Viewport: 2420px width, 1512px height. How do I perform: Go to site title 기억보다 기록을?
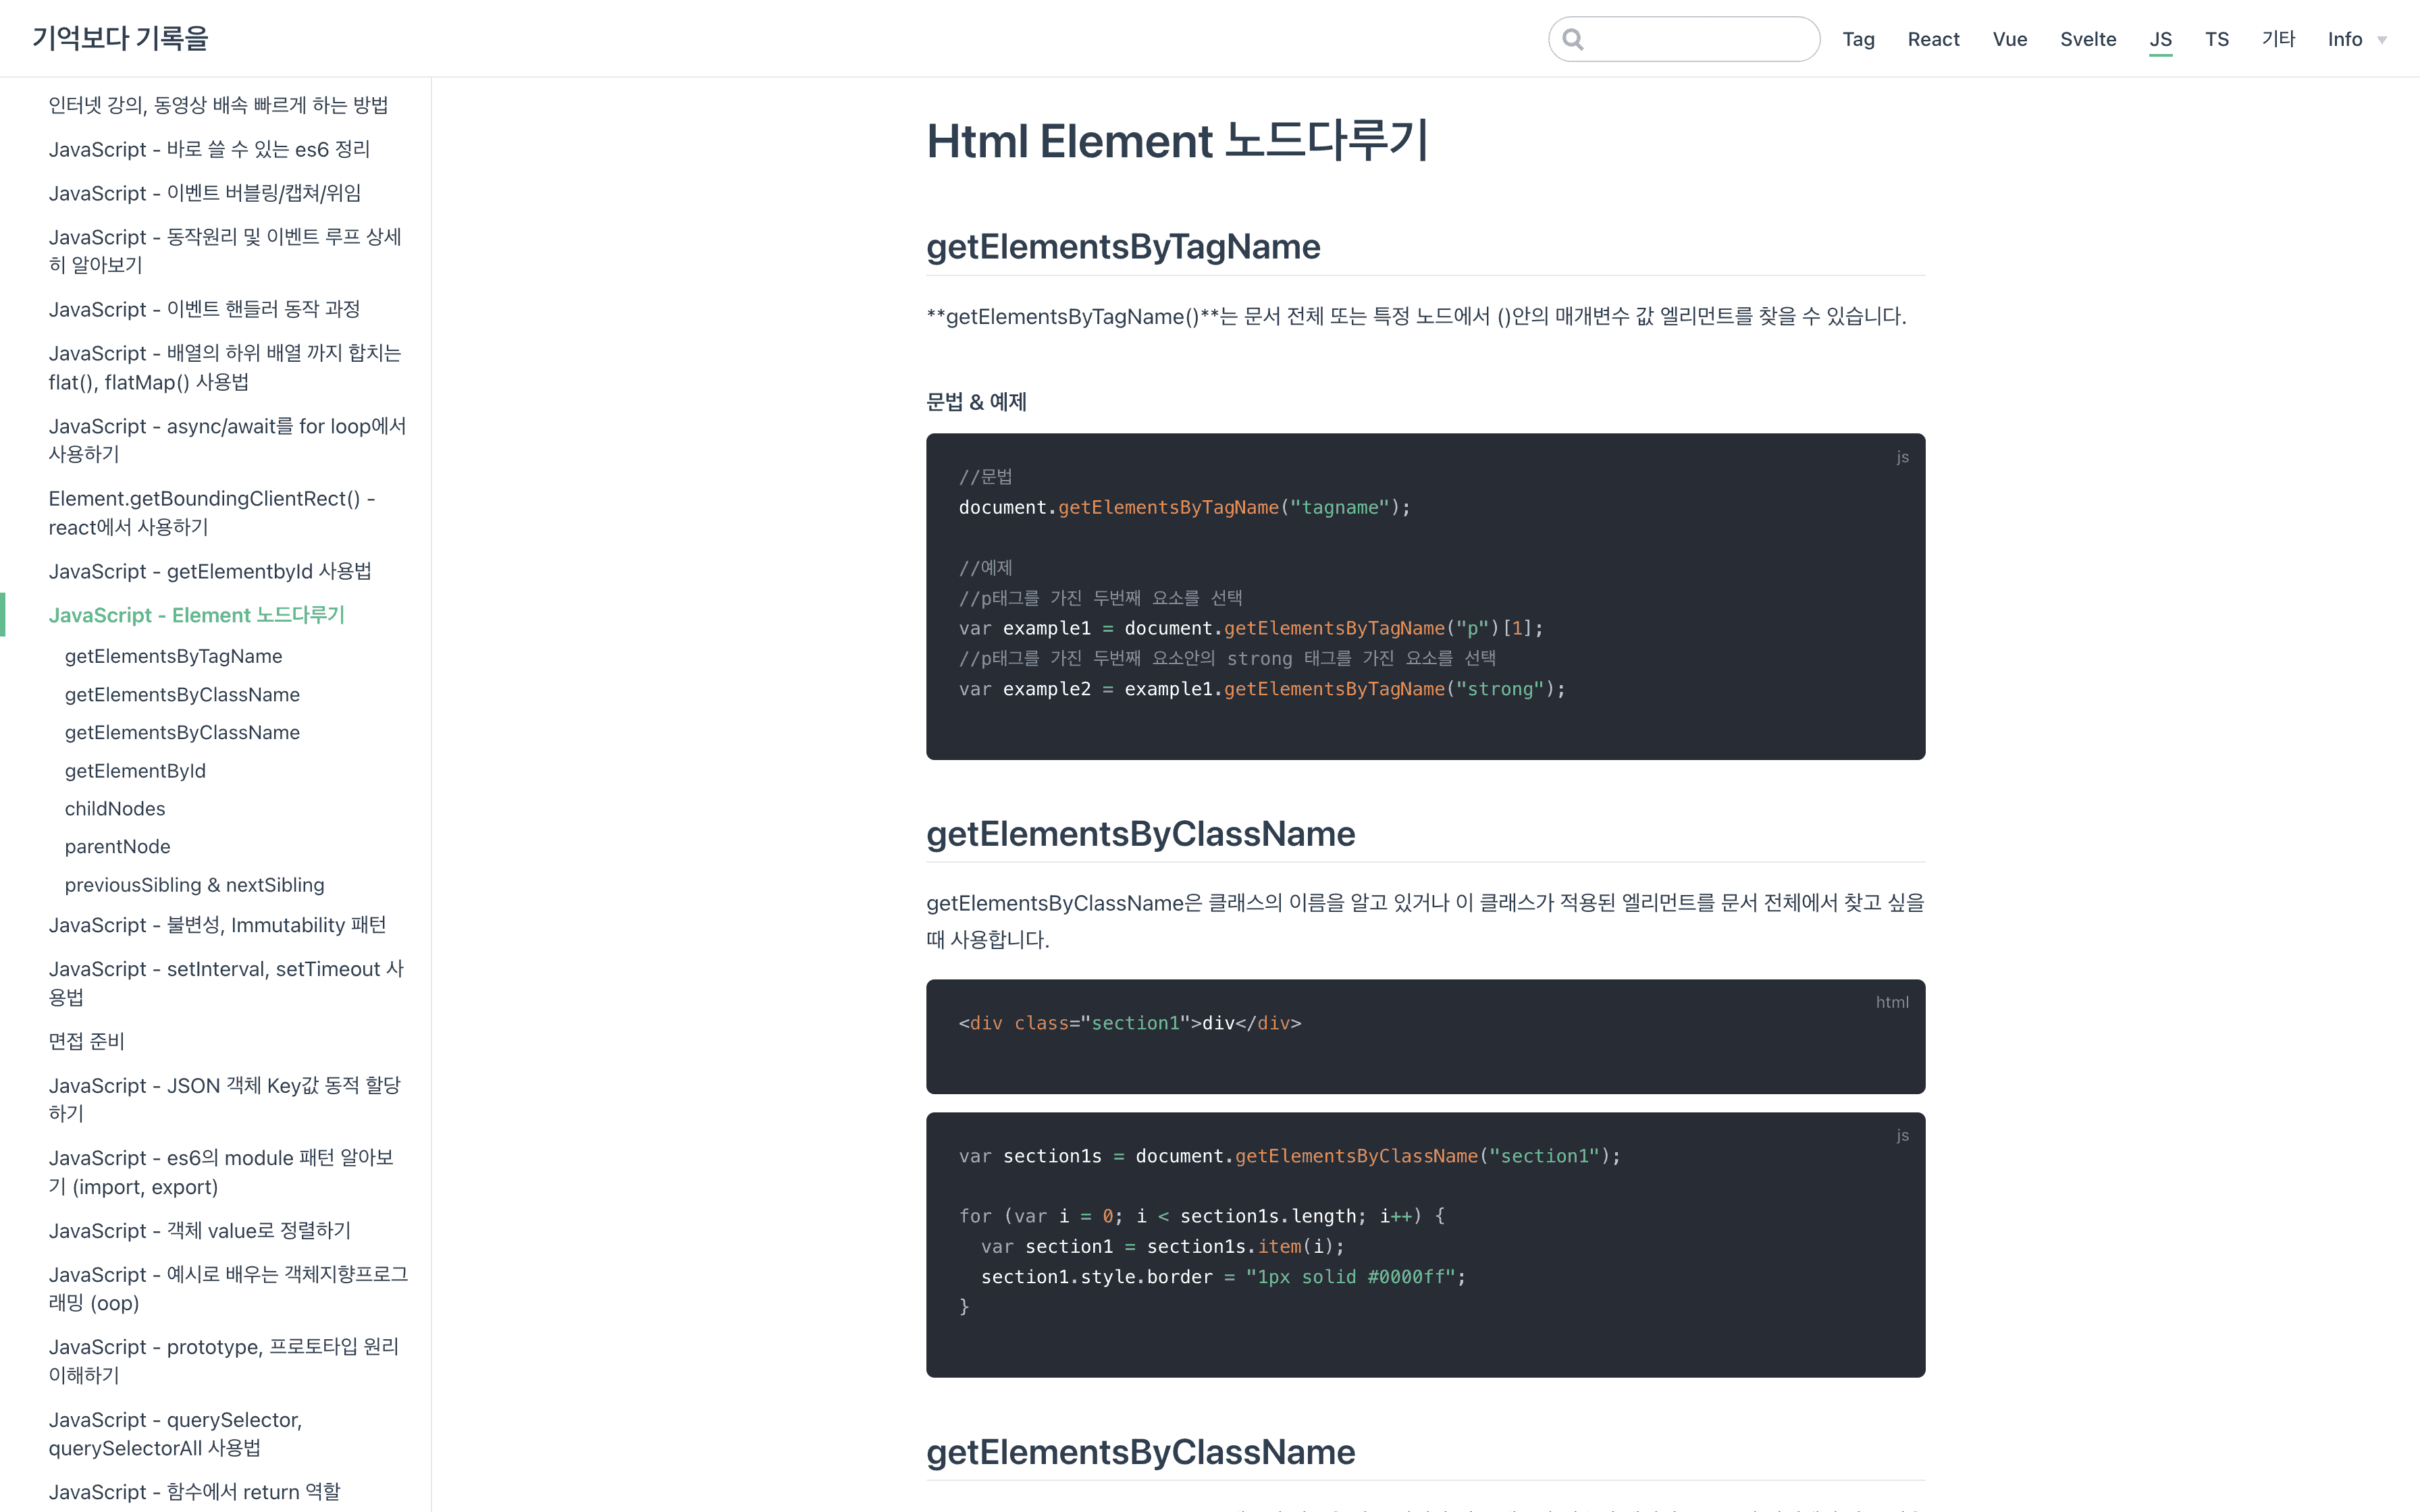[x=120, y=38]
